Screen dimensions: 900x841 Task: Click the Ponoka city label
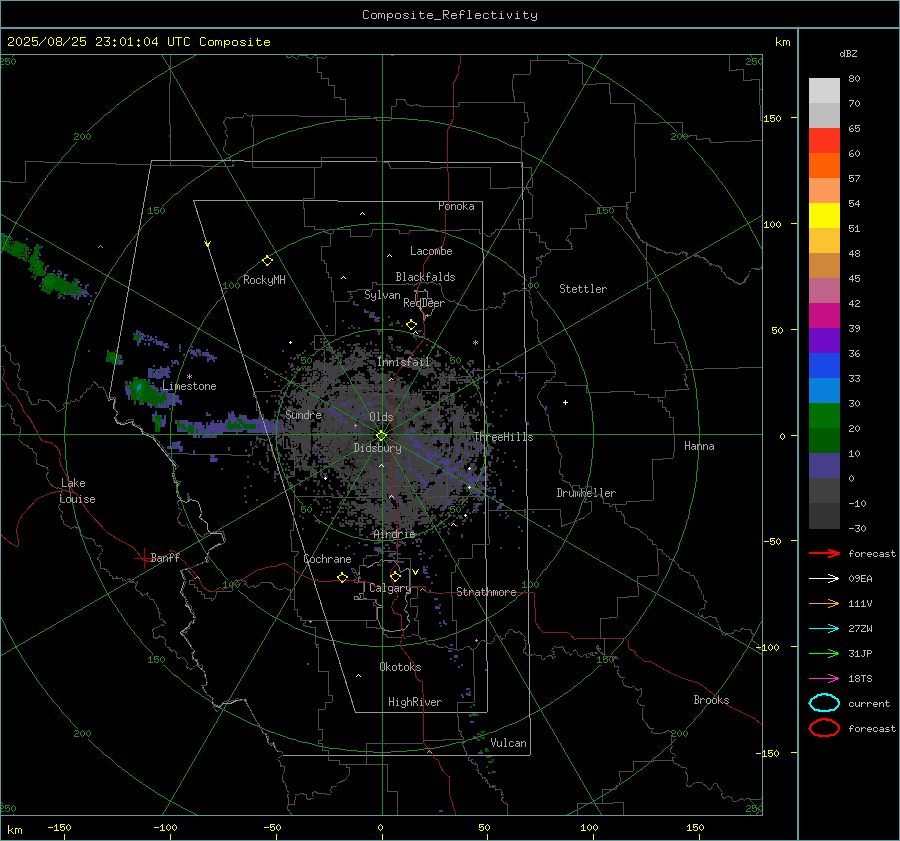[x=456, y=206]
